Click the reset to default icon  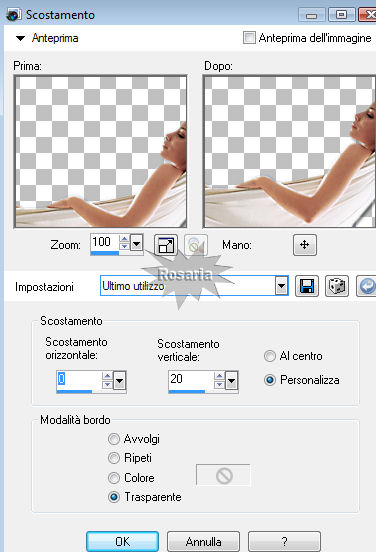366,286
